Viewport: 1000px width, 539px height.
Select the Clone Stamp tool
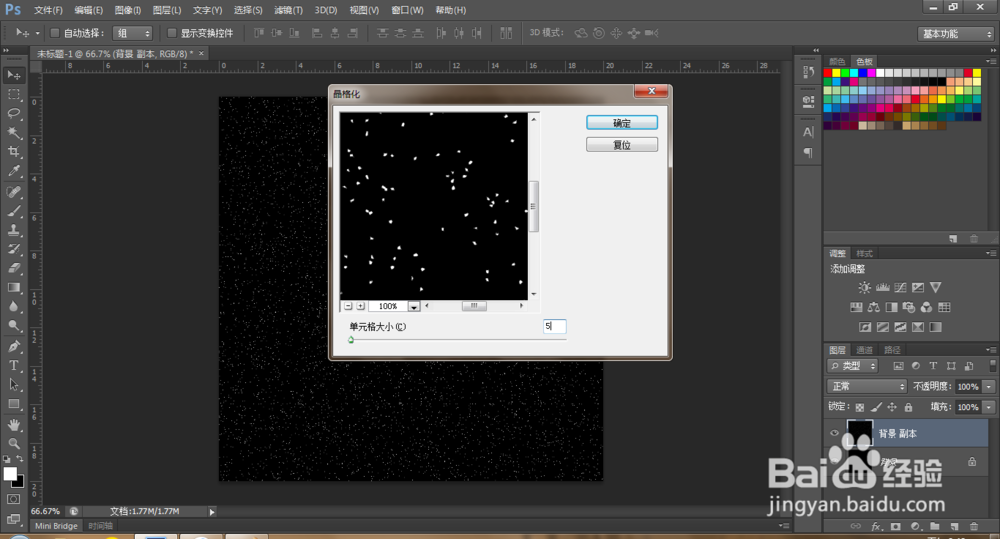pos(13,230)
